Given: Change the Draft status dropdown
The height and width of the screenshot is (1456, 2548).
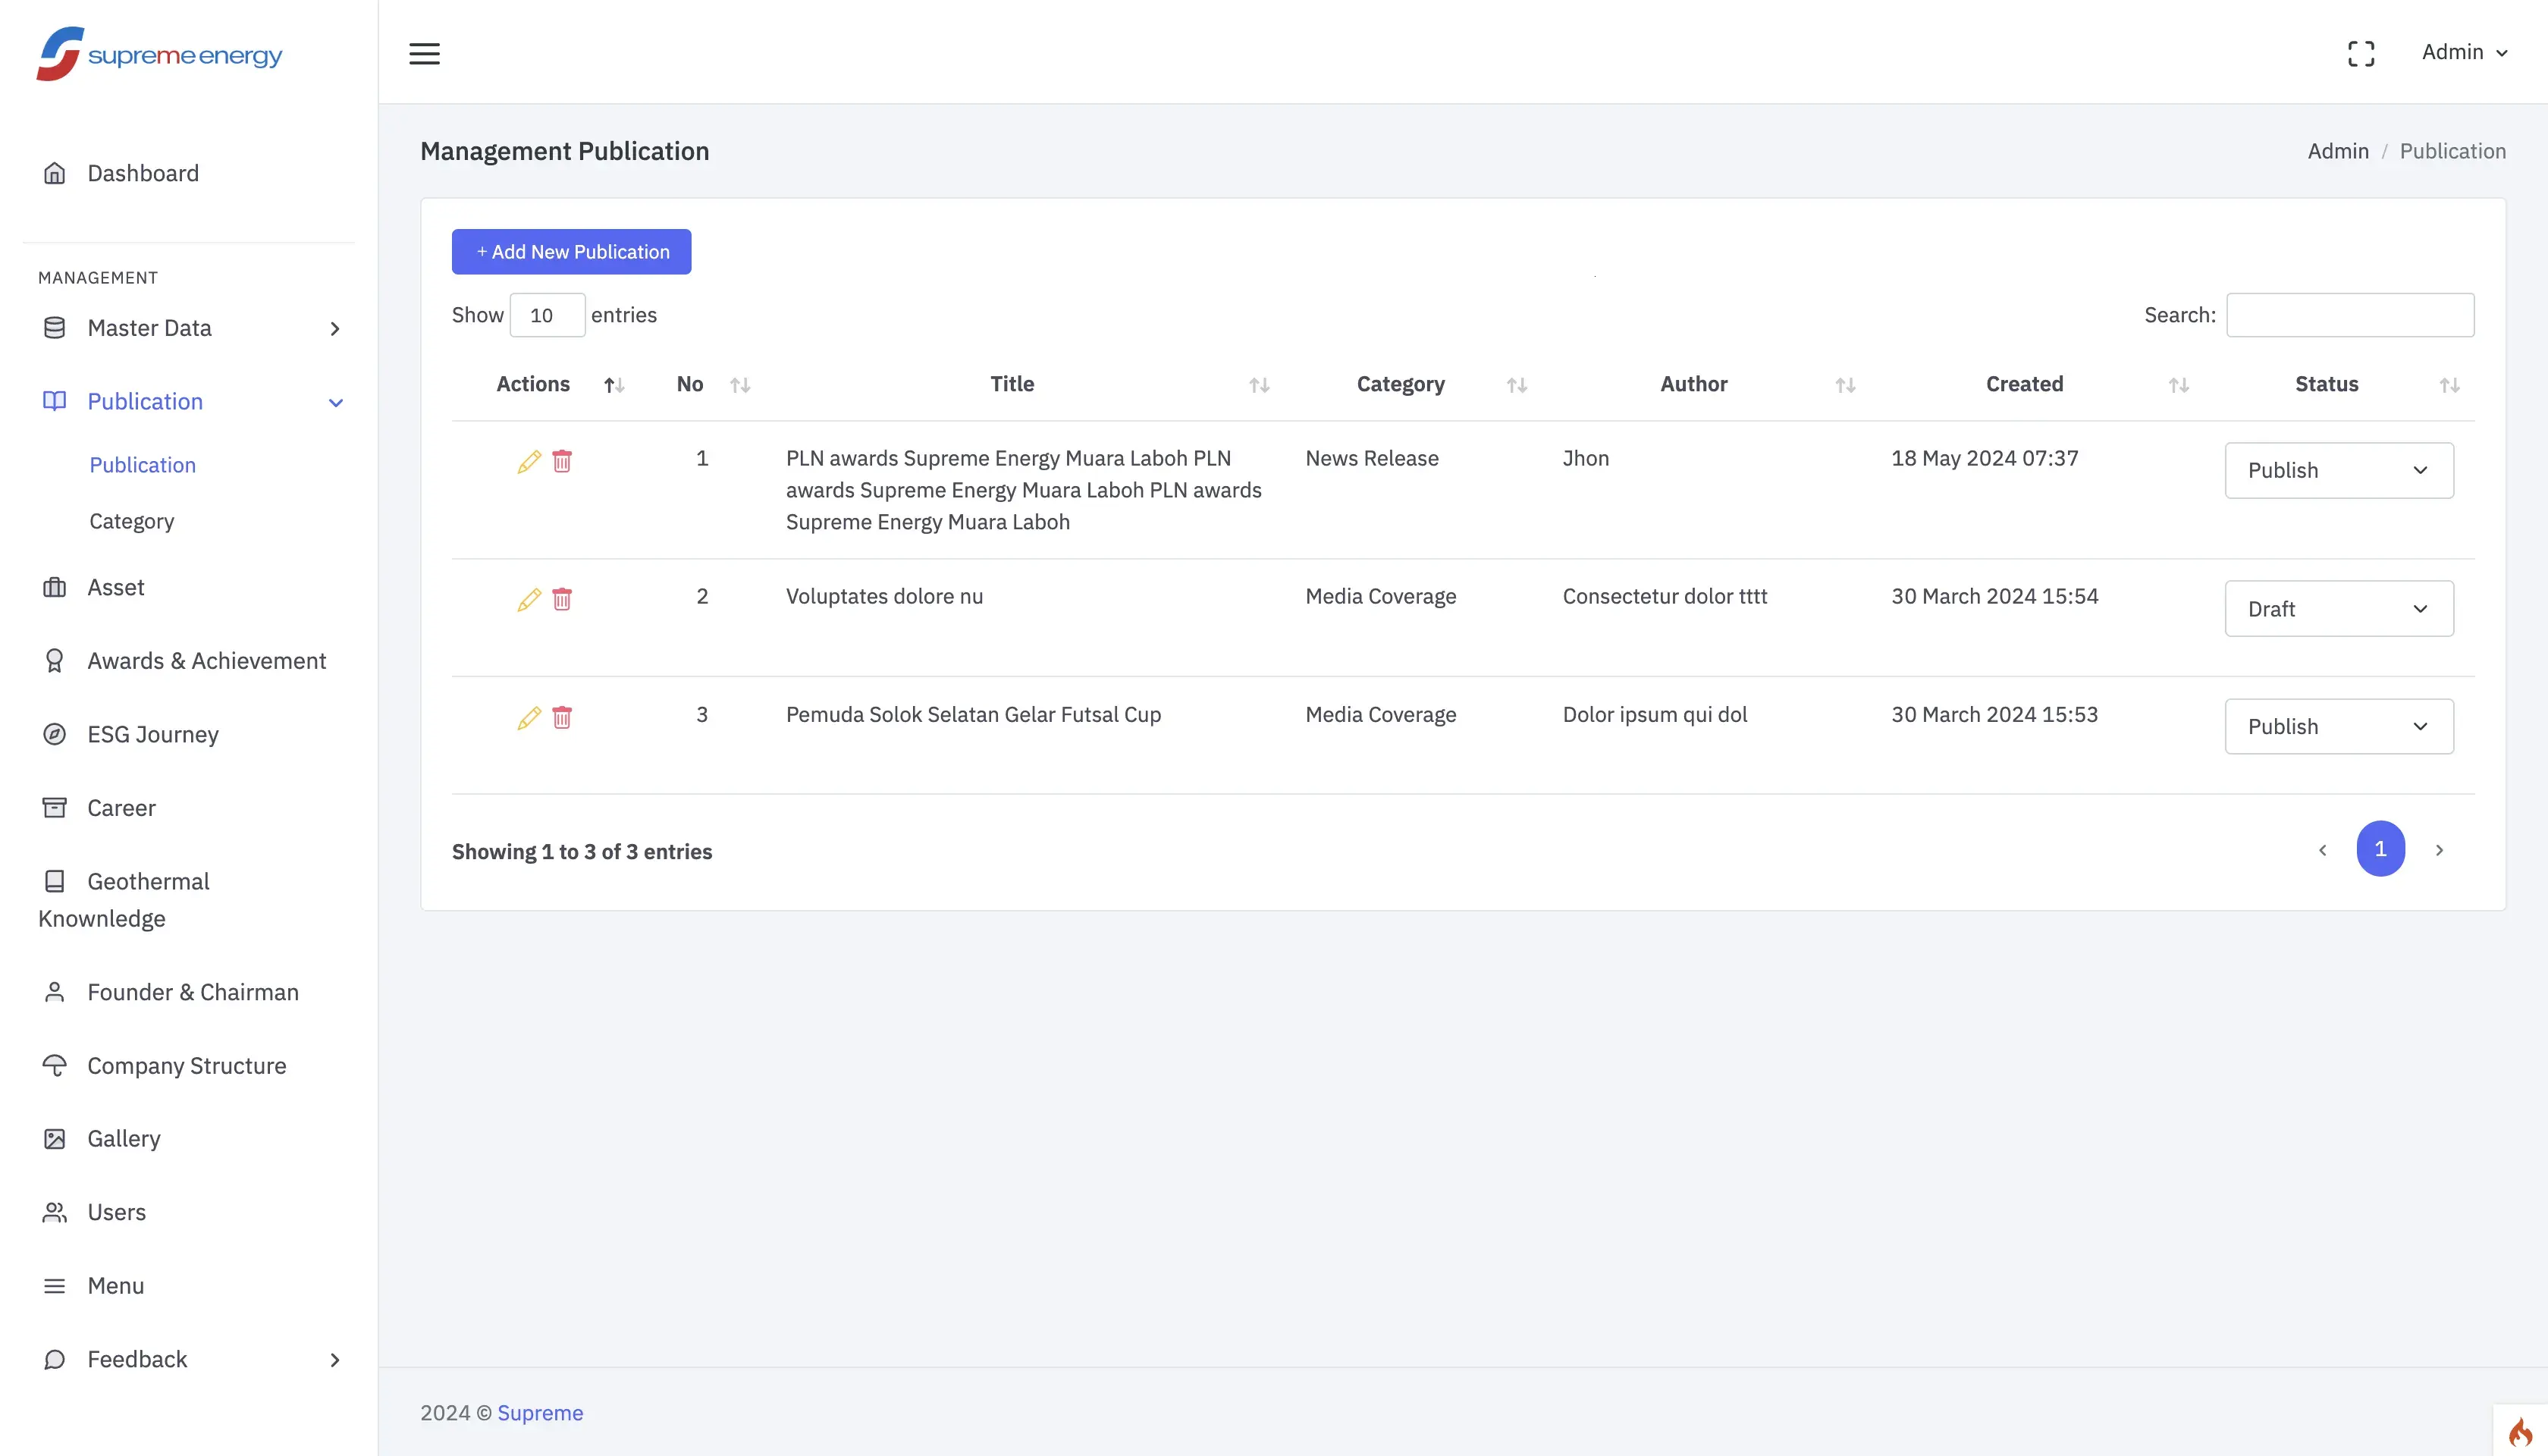Looking at the screenshot, I should click(2338, 608).
